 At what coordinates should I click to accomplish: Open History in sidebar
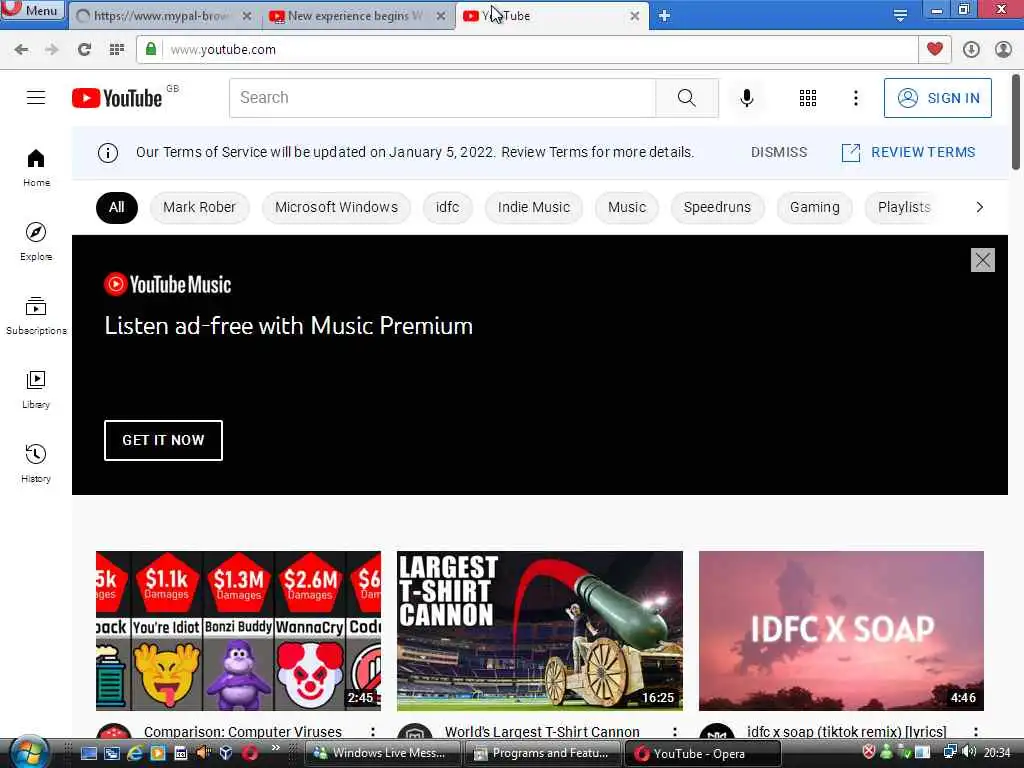point(36,464)
